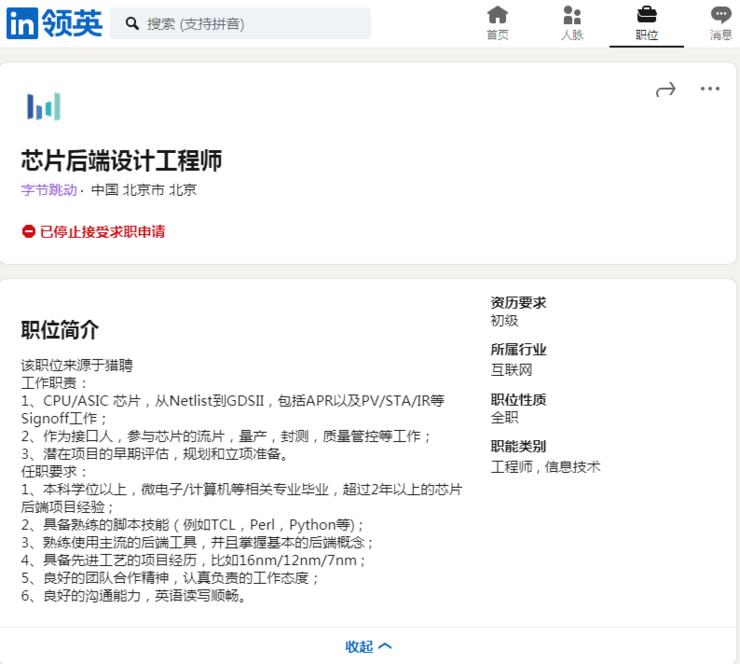
Task: Click the 任职要求： line
Action: (x=54, y=471)
